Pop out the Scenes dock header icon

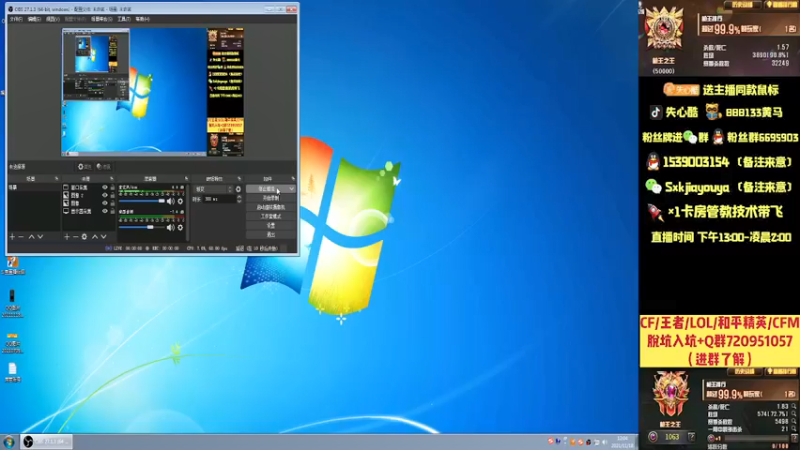57,179
